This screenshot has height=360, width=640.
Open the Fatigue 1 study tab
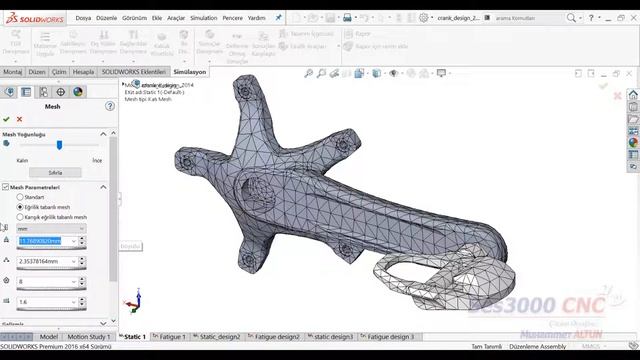point(169,337)
